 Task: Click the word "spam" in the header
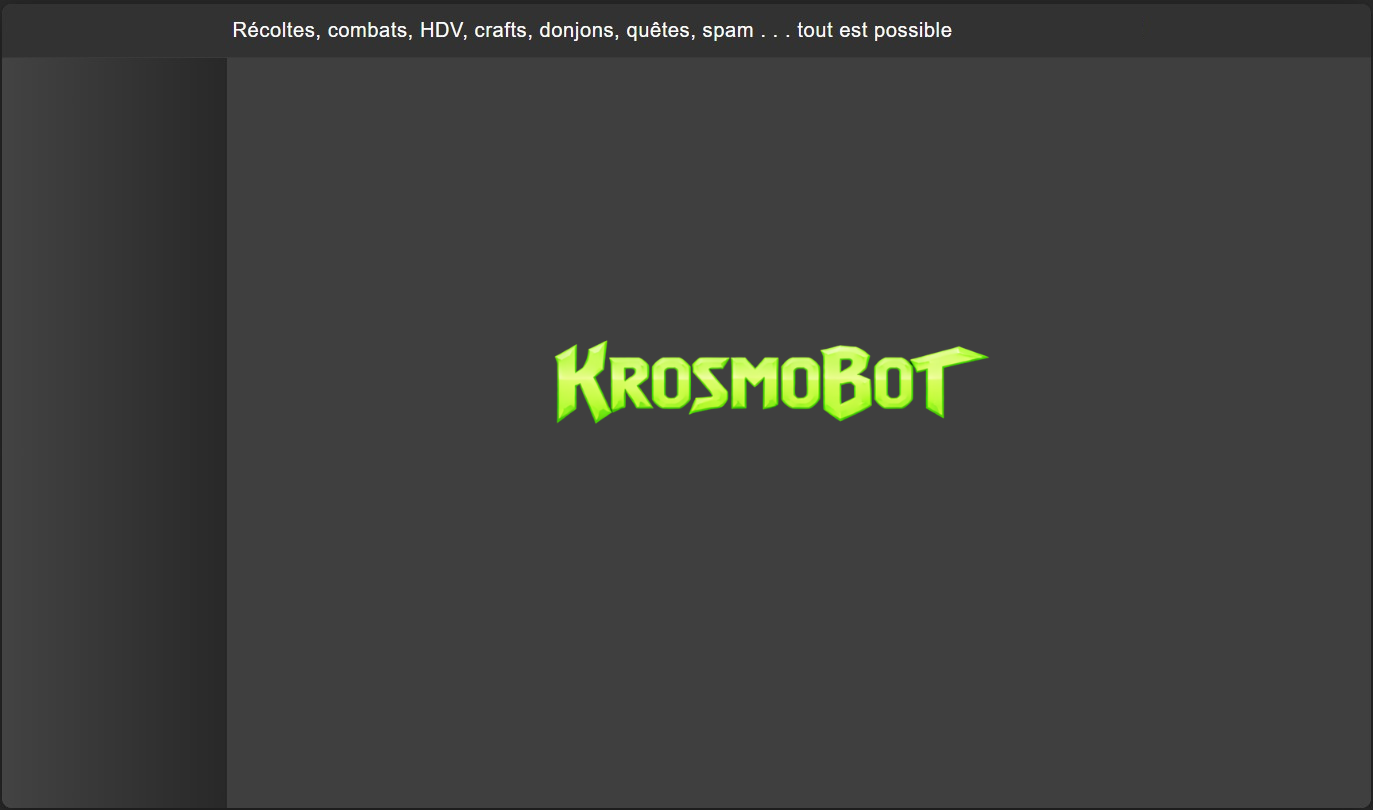pyautogui.click(x=727, y=30)
